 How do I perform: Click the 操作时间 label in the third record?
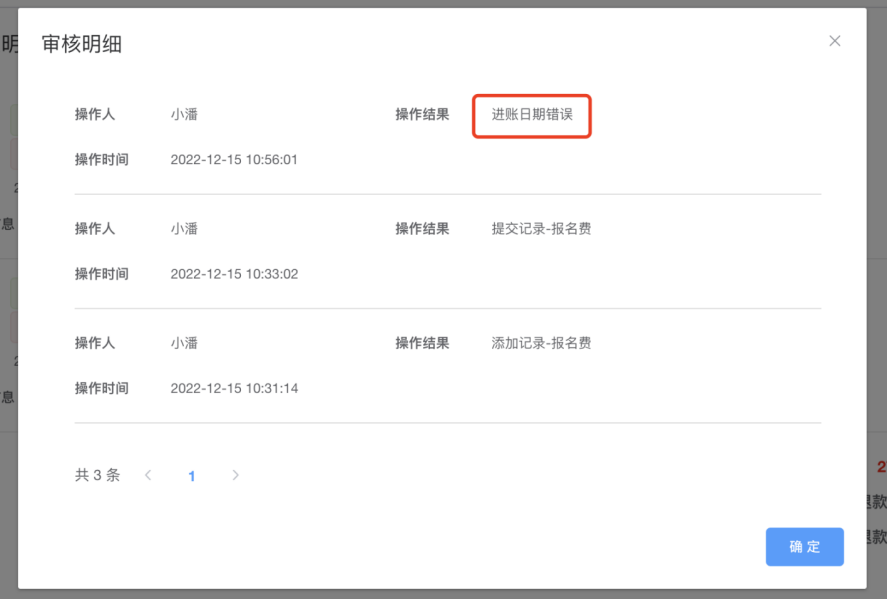point(102,388)
